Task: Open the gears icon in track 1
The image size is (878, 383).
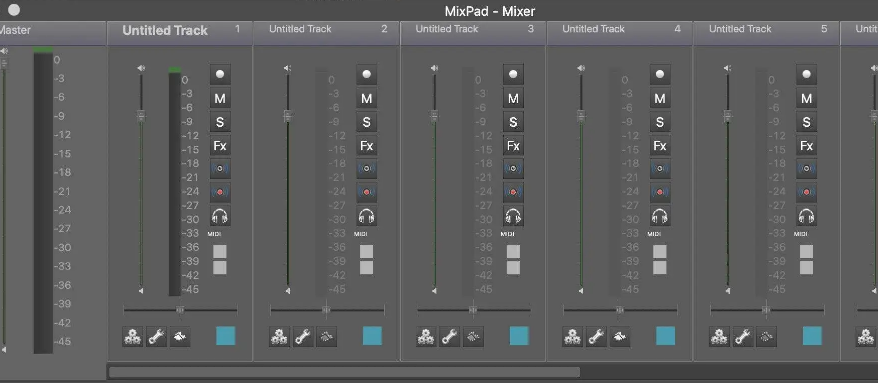Action: 133,337
